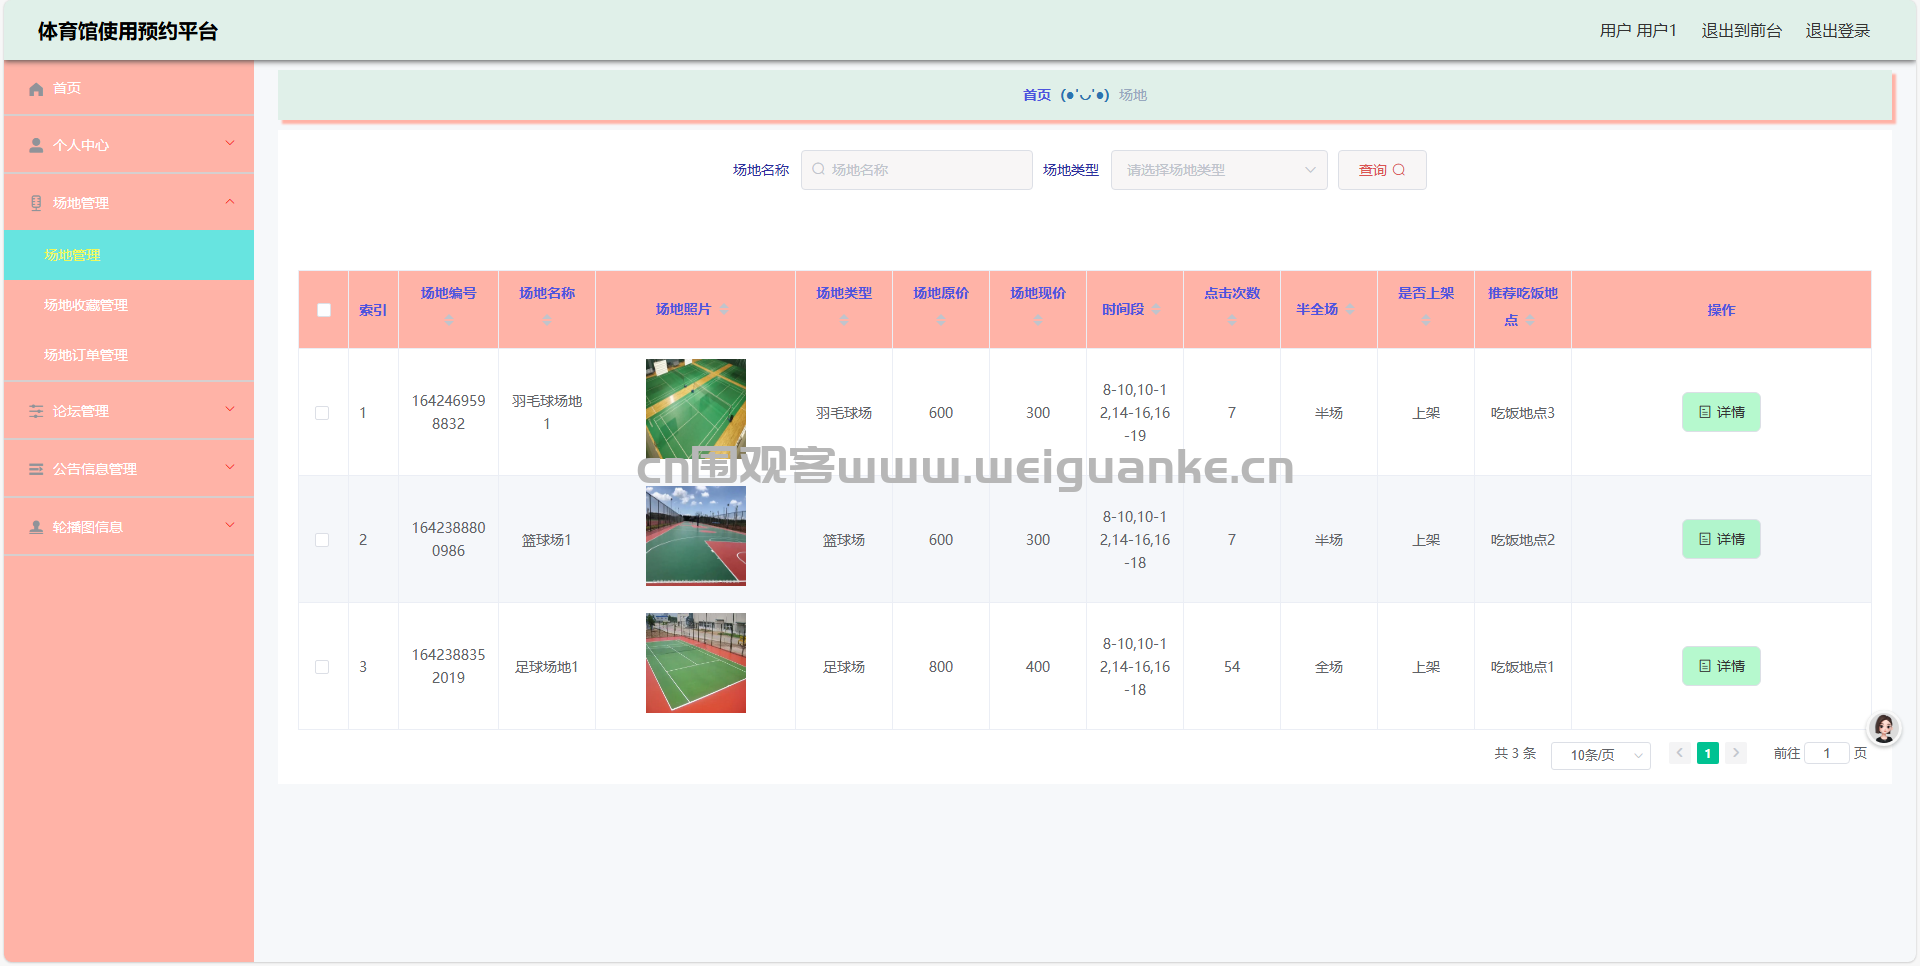Click the 点击次数 value 54
Screen dimensions: 1920x966
(1232, 667)
